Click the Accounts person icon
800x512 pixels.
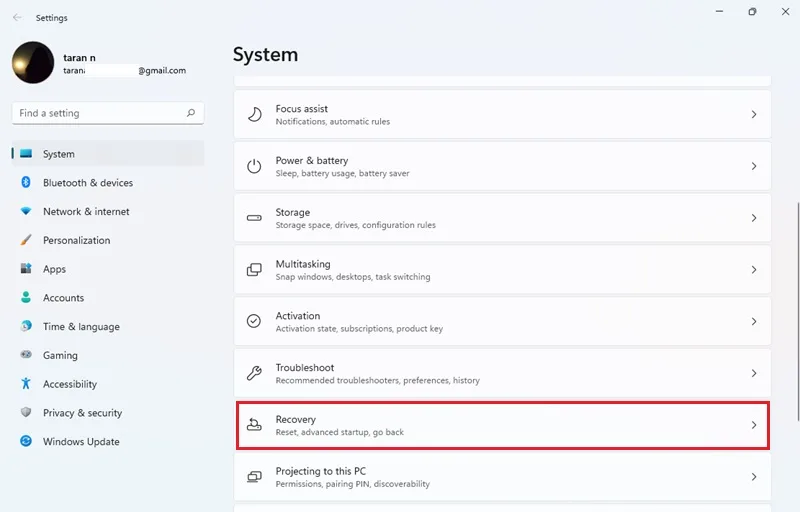(26, 297)
